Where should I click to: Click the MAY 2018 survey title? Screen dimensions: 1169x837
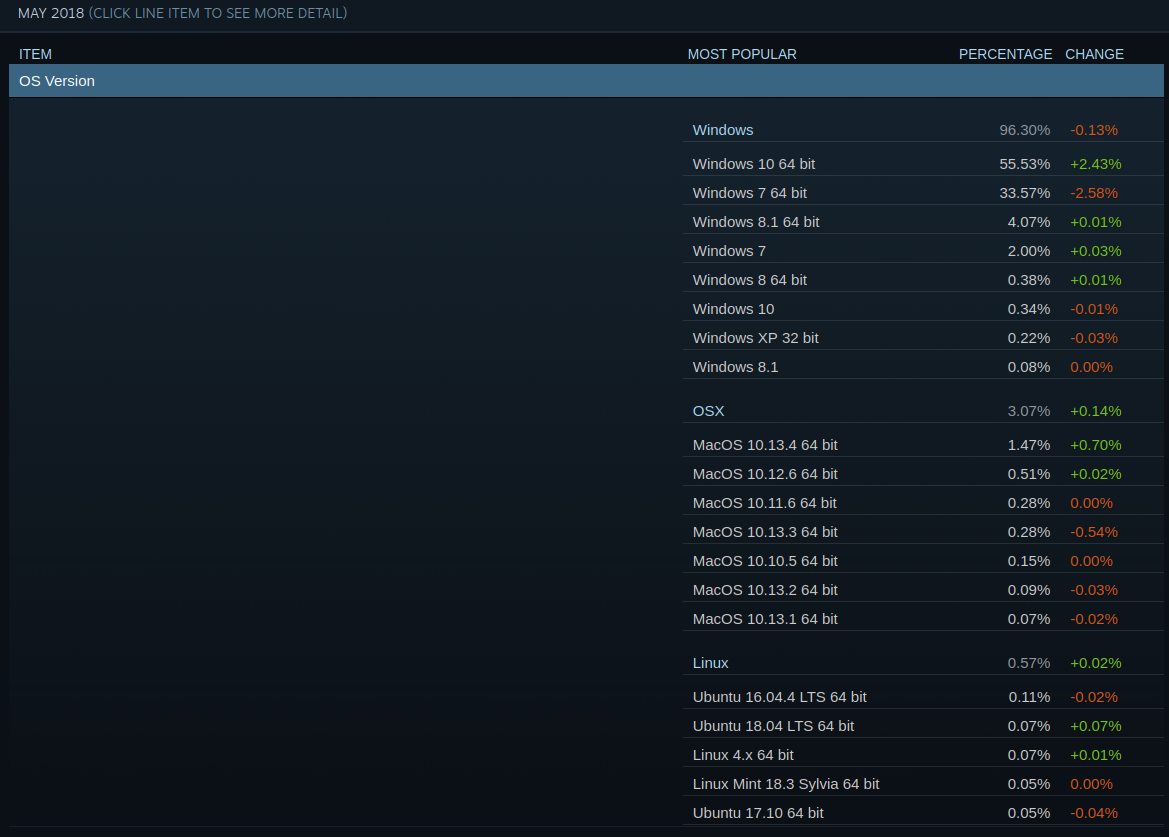tap(51, 13)
